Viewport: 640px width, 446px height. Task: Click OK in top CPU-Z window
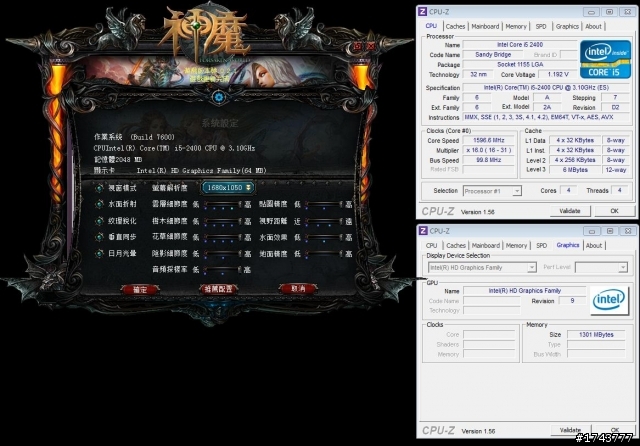[x=614, y=211]
